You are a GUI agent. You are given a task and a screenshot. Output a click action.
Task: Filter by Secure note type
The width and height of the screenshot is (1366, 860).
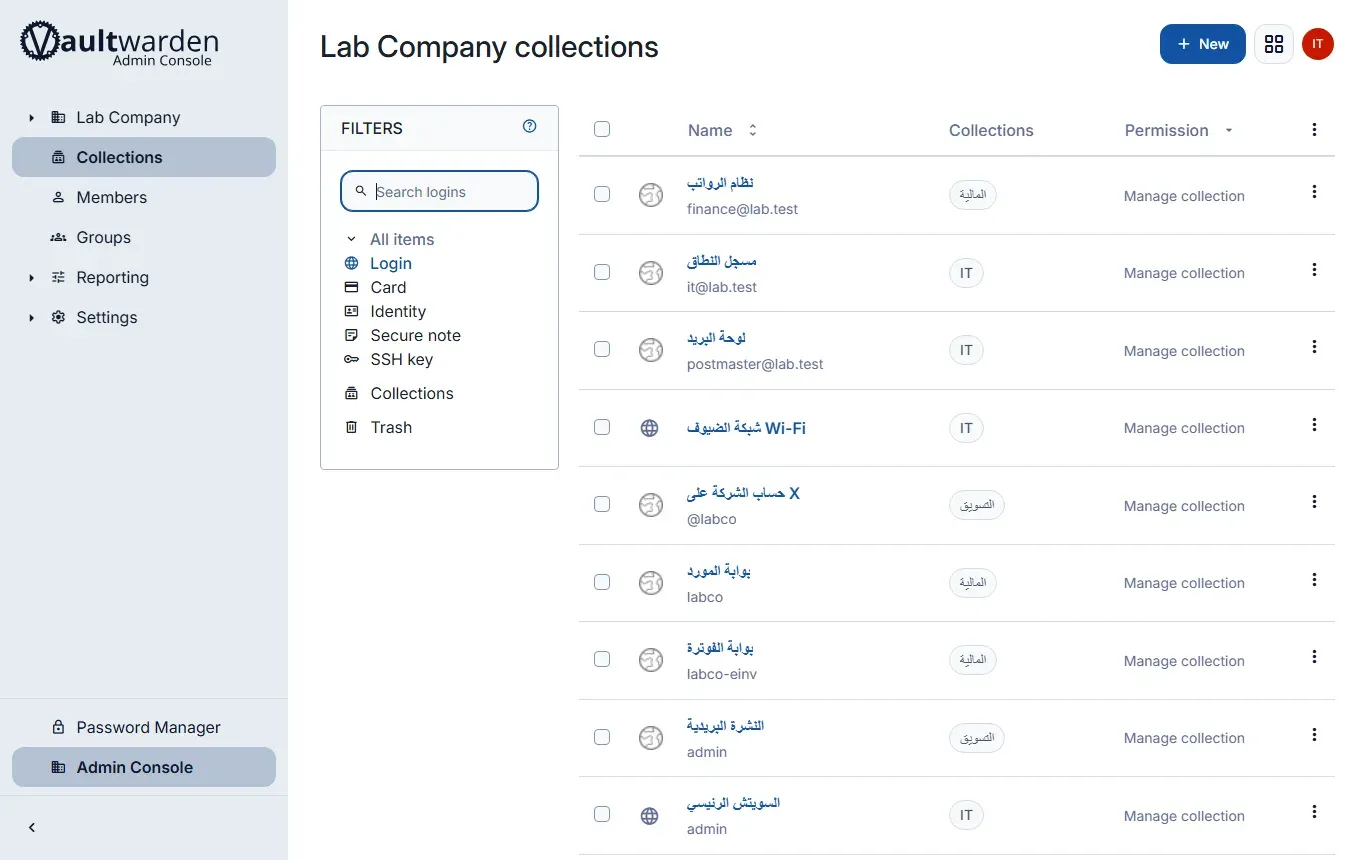(415, 335)
